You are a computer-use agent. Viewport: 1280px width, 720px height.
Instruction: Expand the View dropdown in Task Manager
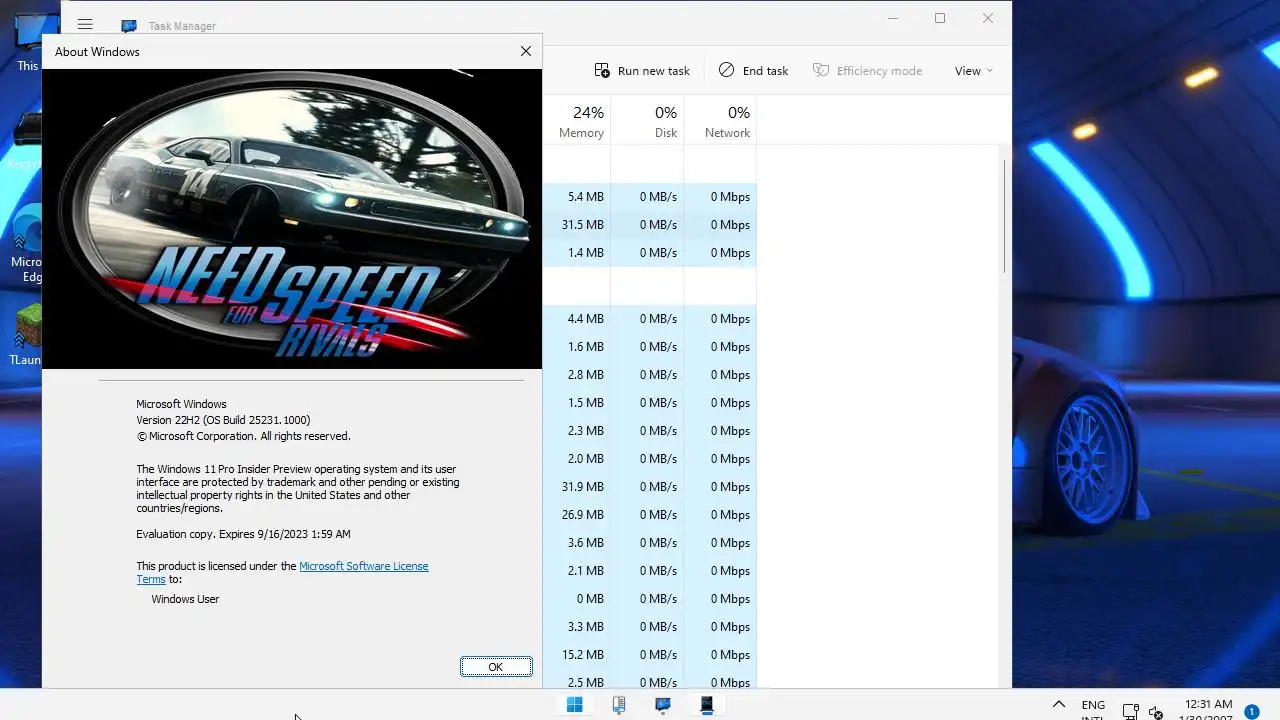pyautogui.click(x=973, y=70)
